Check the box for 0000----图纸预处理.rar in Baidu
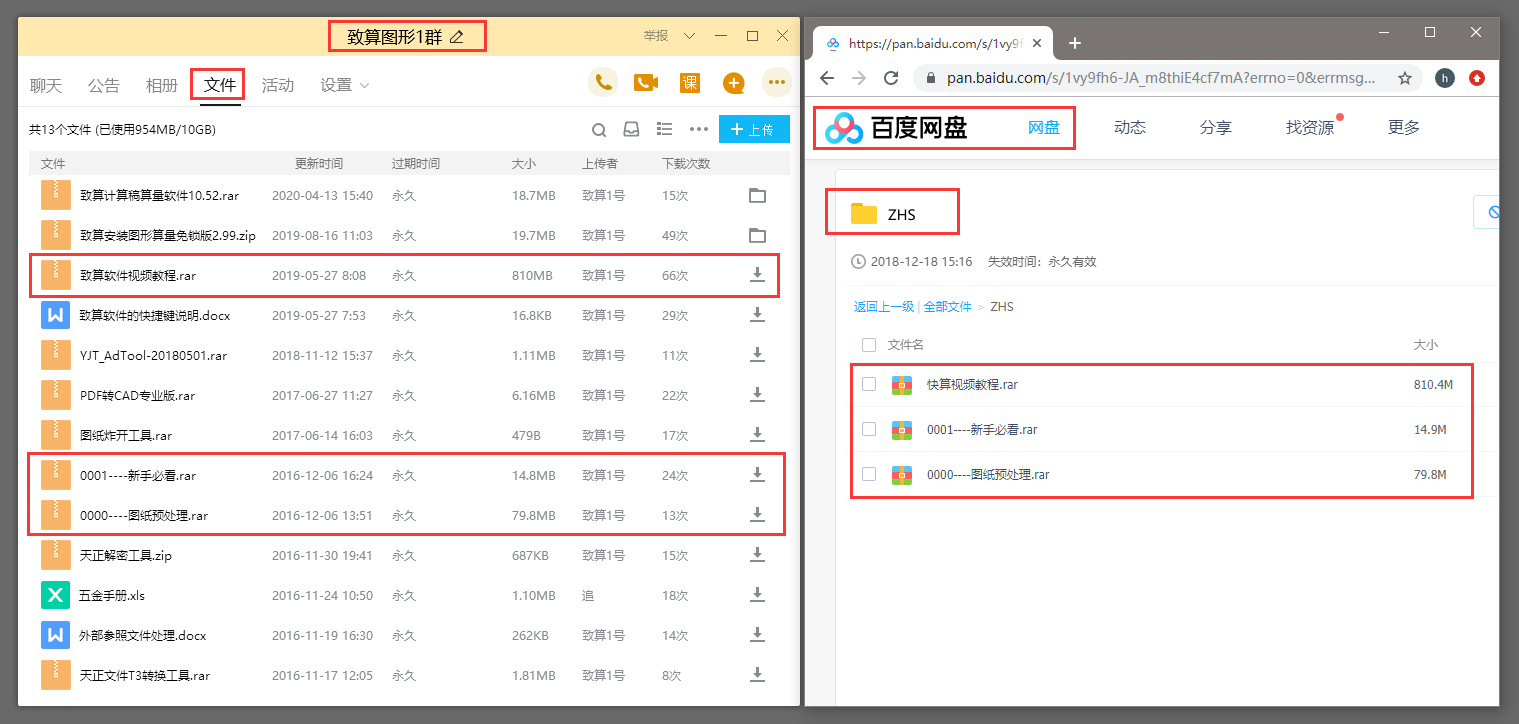Image resolution: width=1519 pixels, height=724 pixels. pos(868,474)
